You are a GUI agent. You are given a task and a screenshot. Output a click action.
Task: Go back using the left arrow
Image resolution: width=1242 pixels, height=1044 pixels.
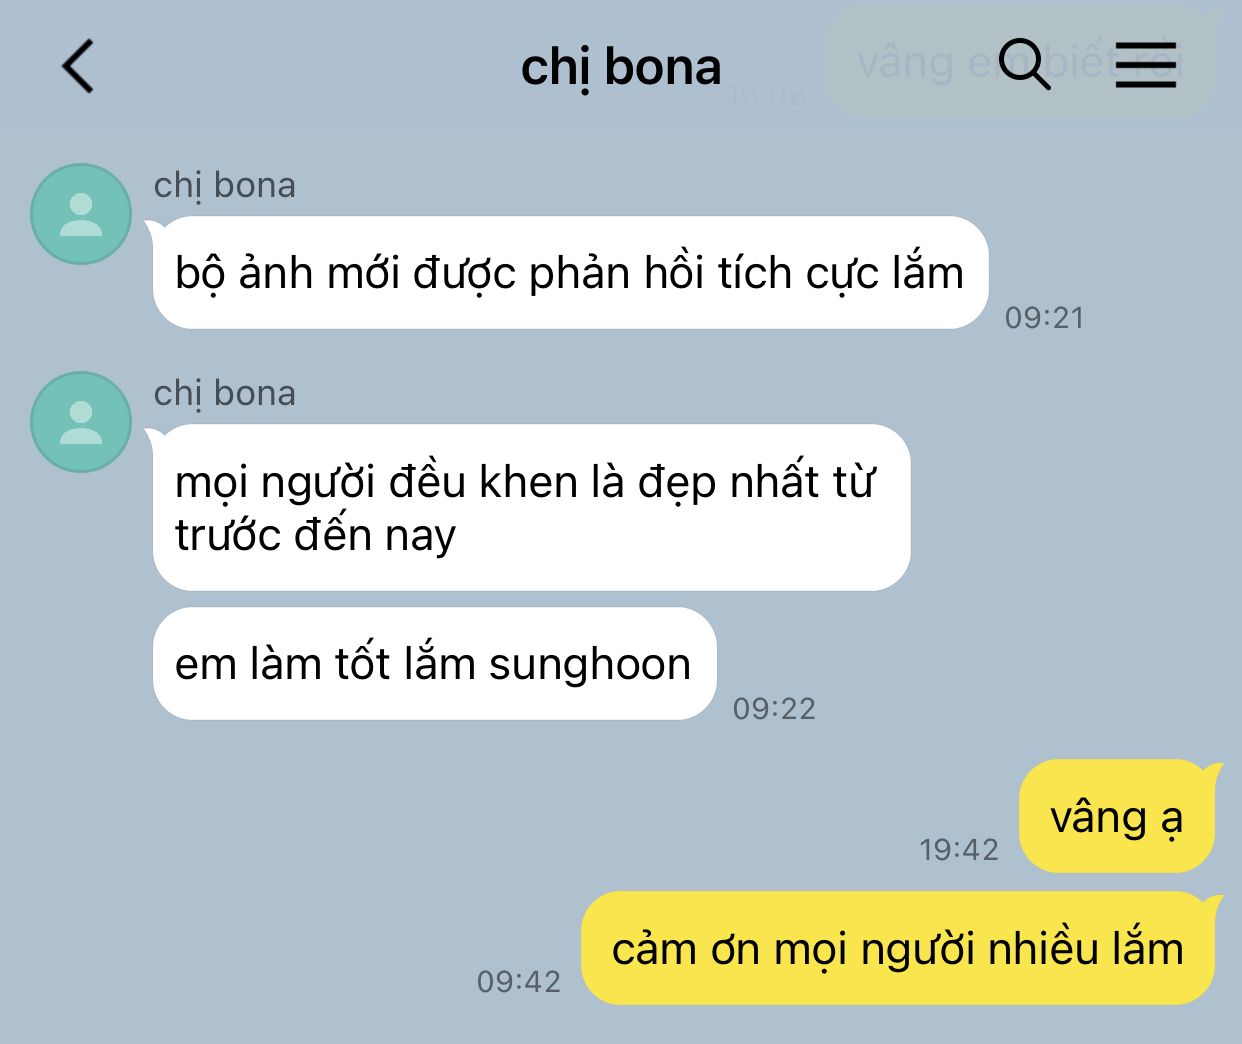[x=78, y=66]
